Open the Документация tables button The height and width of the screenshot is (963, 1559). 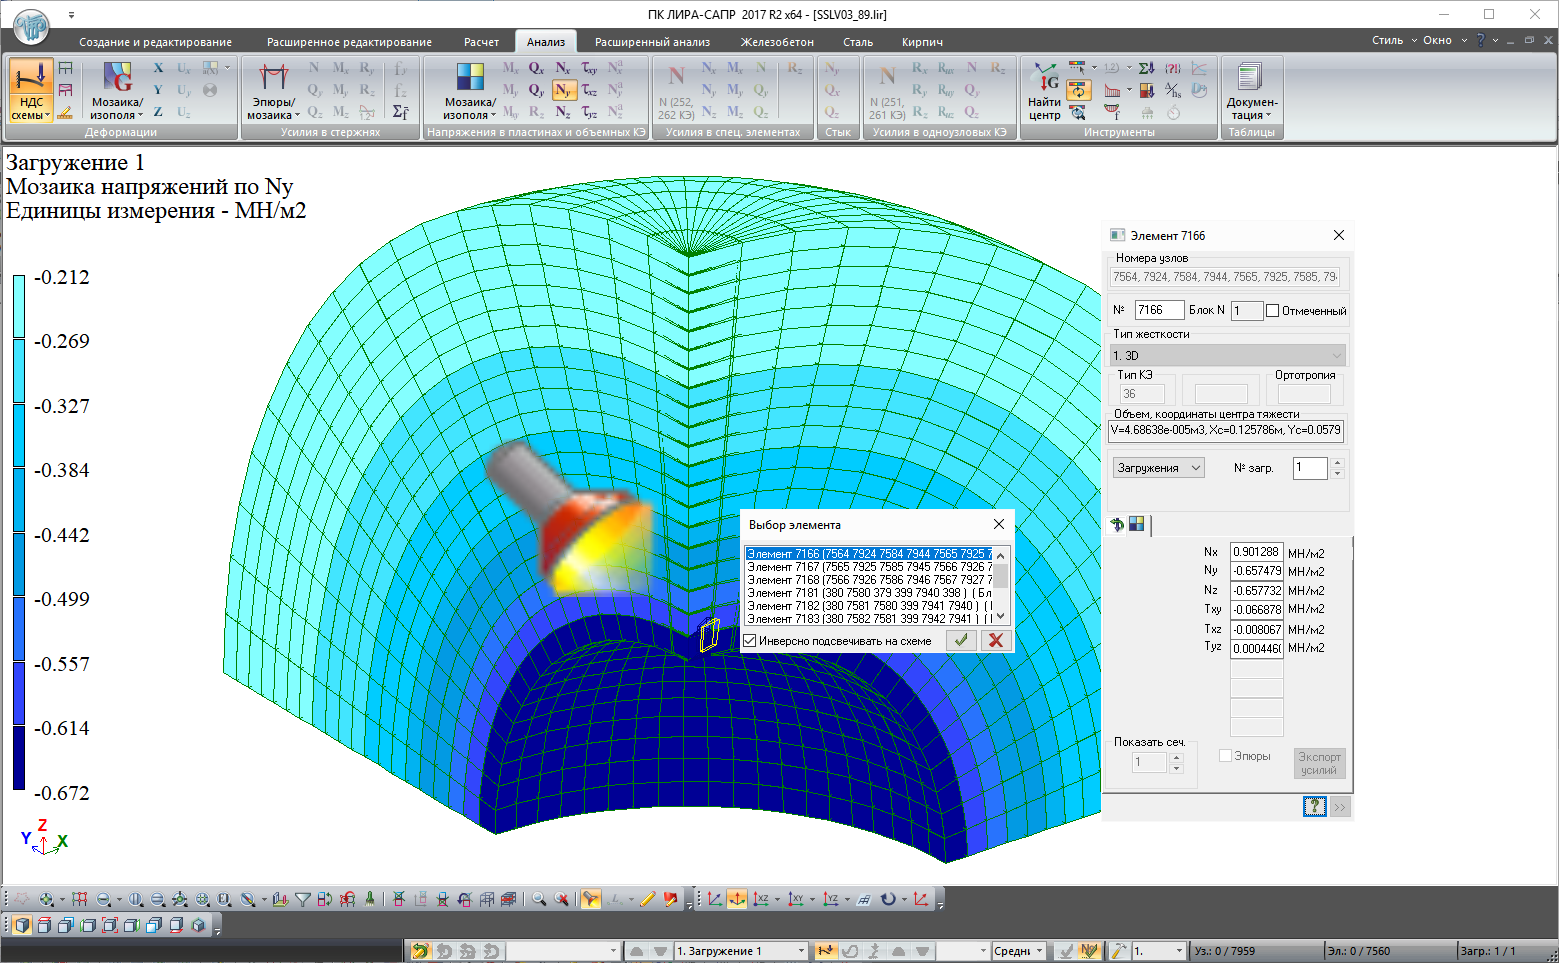click(1251, 90)
